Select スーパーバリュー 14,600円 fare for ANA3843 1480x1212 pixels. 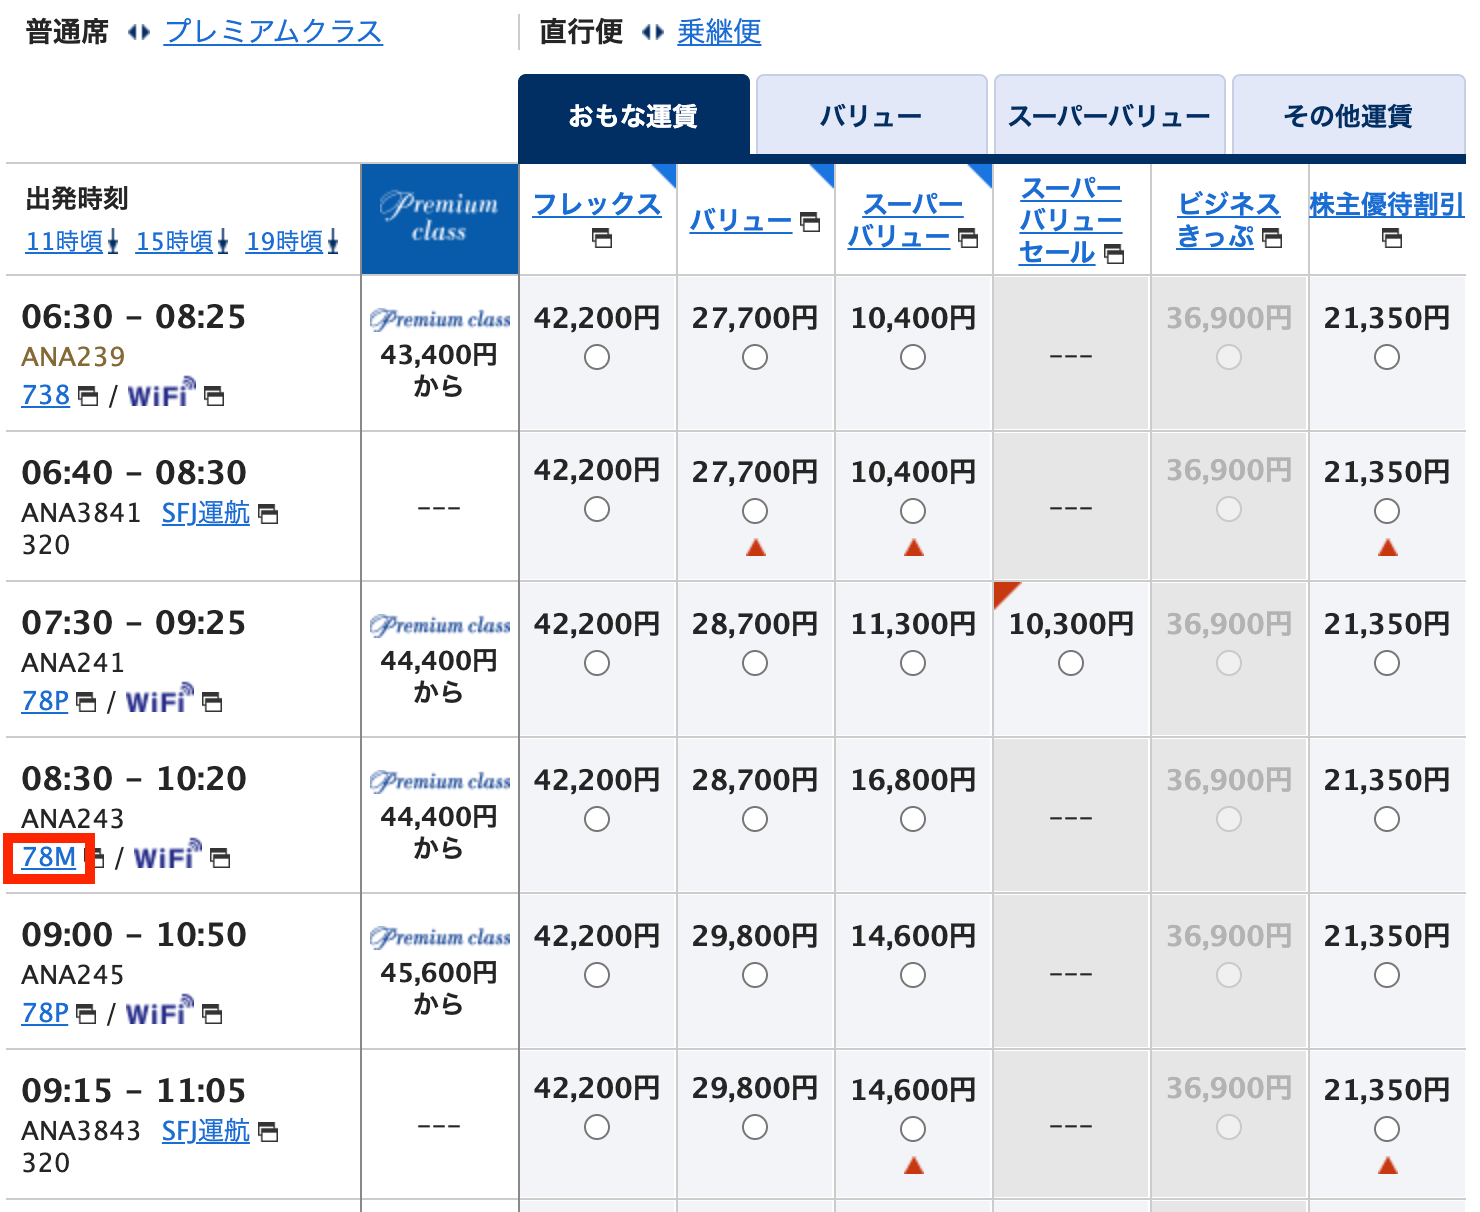point(913,1129)
